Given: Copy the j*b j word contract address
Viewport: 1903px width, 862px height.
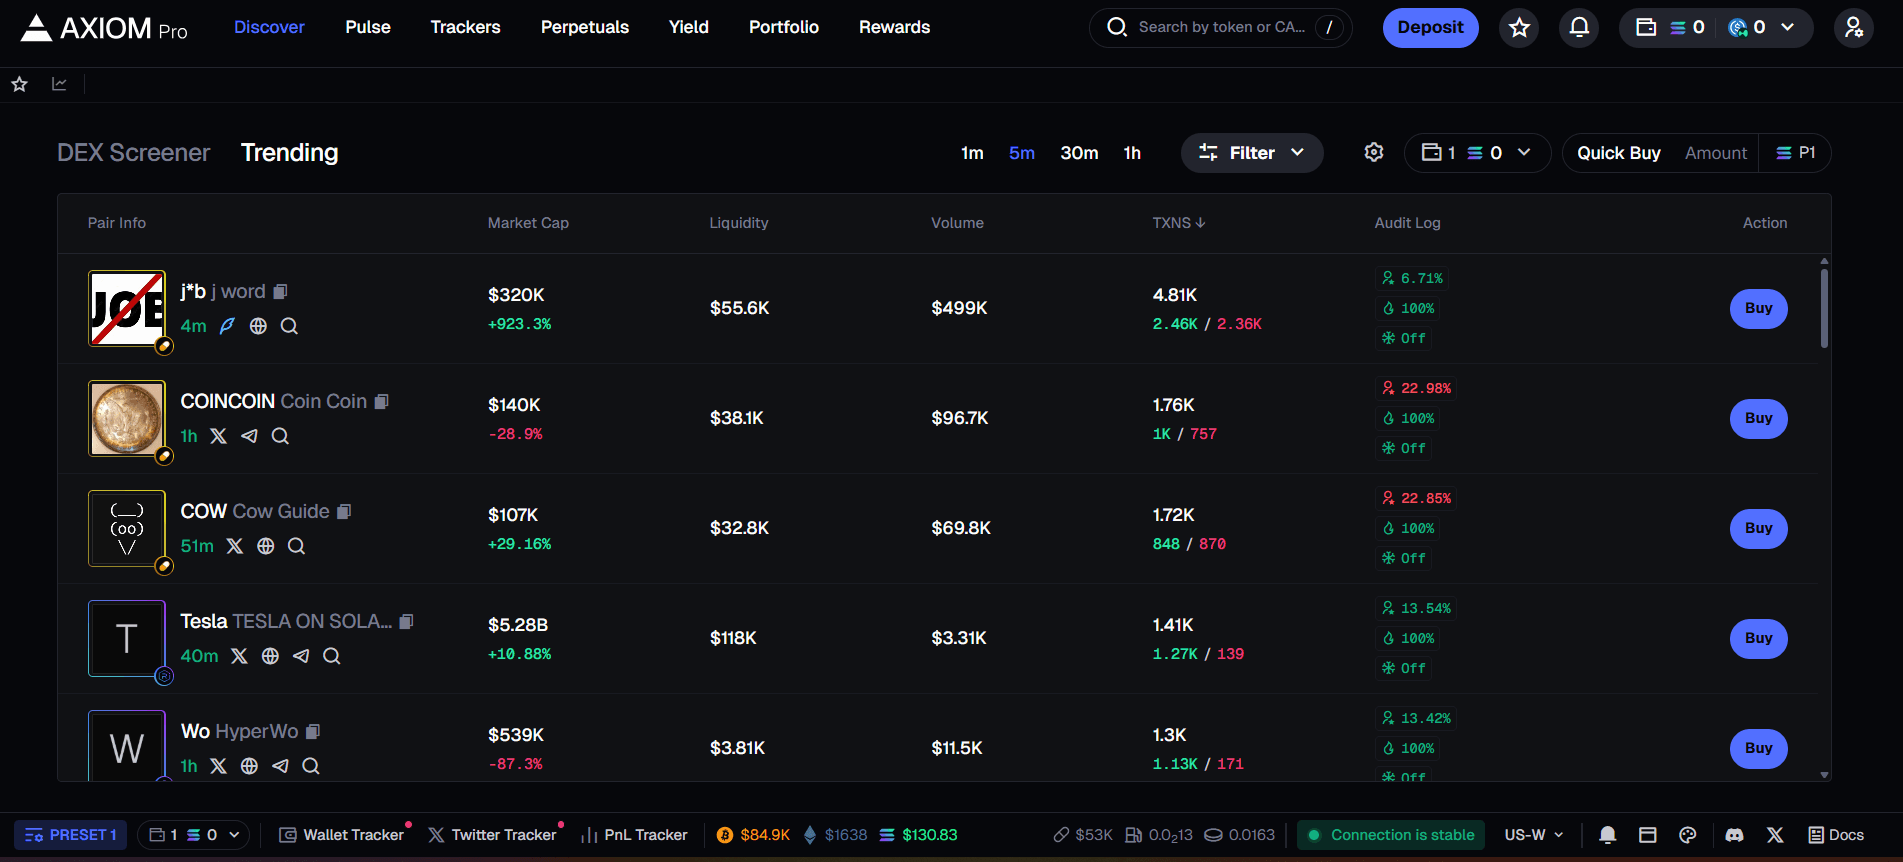Looking at the screenshot, I should [281, 291].
